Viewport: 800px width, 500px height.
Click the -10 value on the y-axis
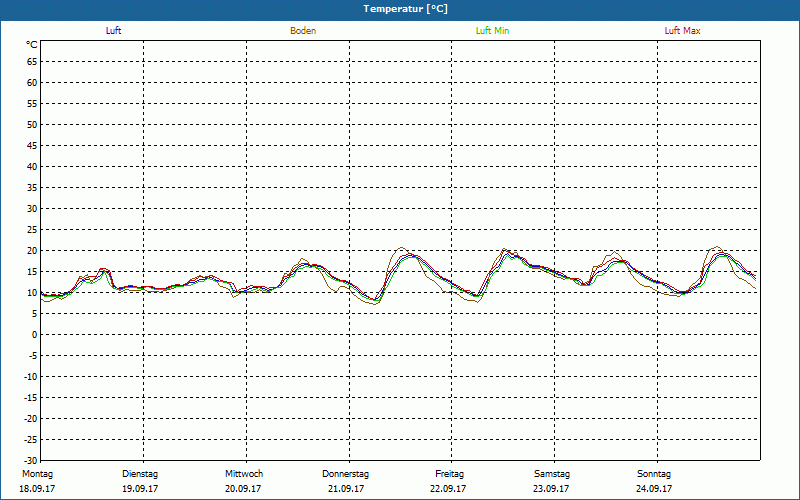[x=31, y=377]
